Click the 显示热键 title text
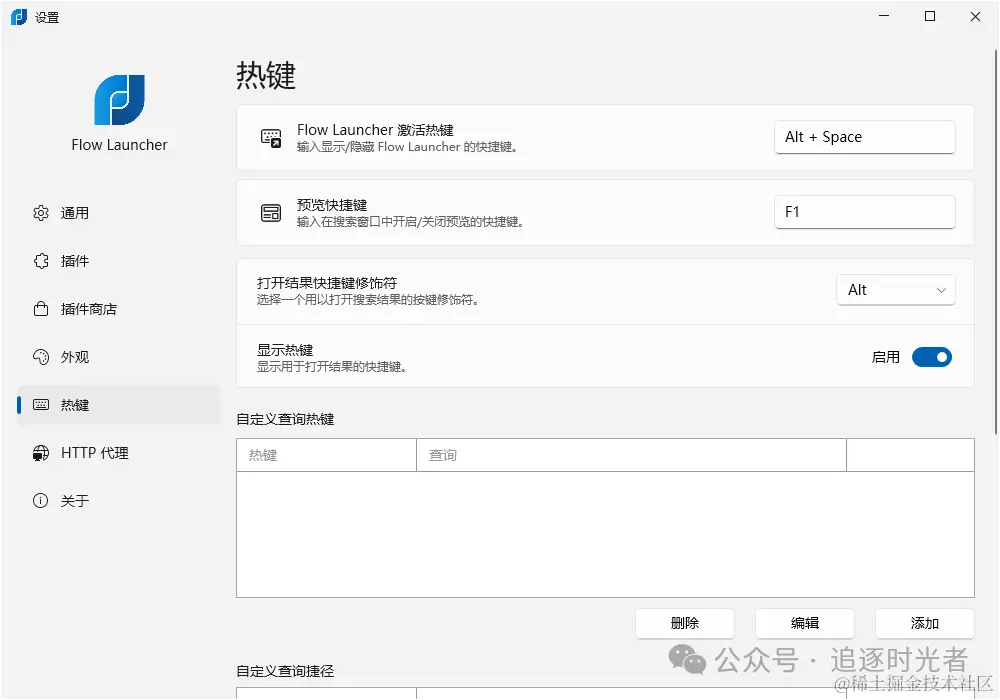1000x700 pixels. point(285,350)
